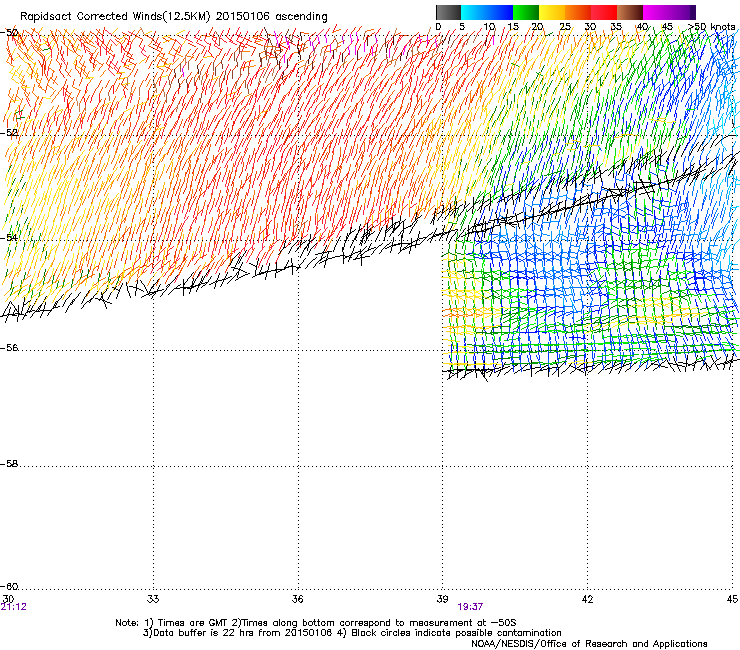
Task: Click the NOAA/NESDIS credit text
Action: (x=589, y=644)
